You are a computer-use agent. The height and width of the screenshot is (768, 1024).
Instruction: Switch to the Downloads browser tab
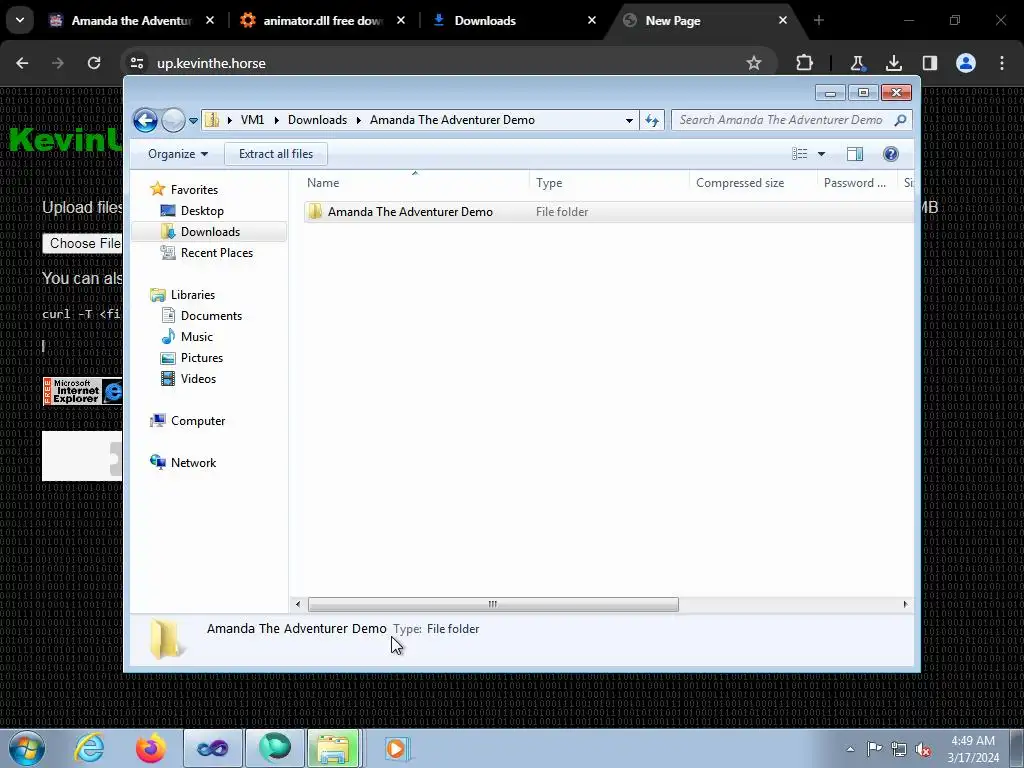(513, 21)
